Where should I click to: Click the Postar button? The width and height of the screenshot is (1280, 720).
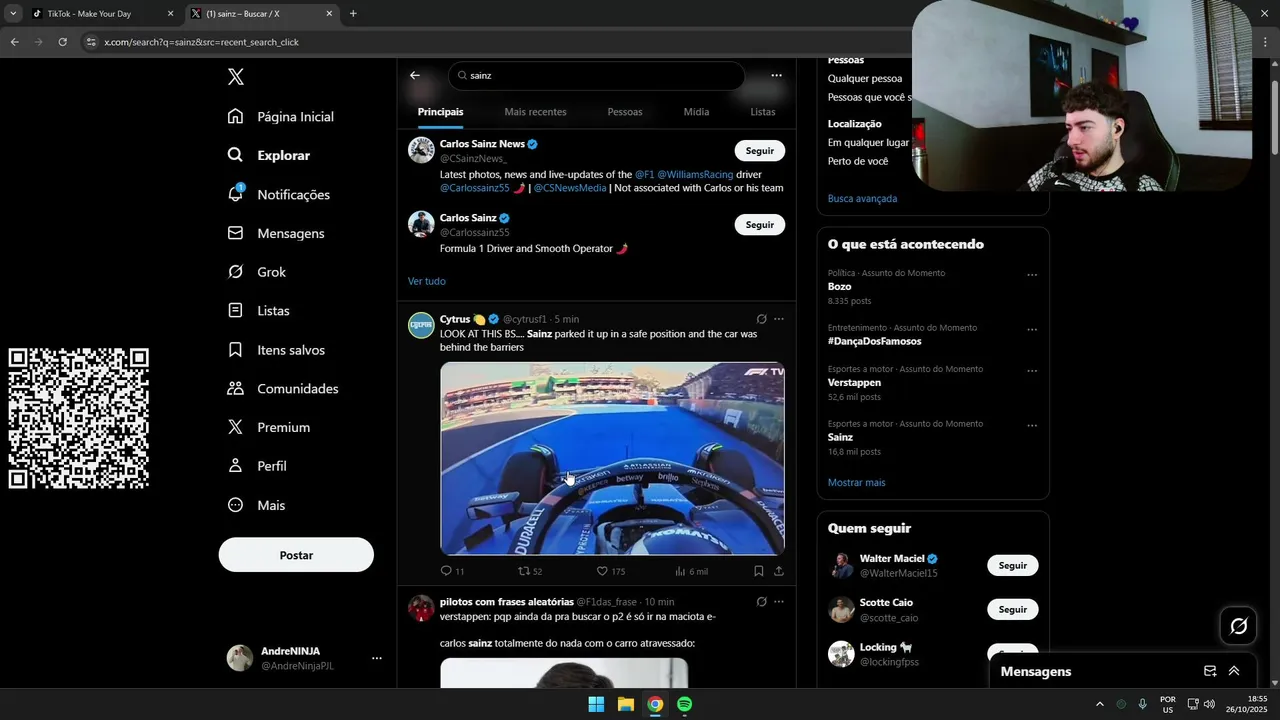pos(296,555)
